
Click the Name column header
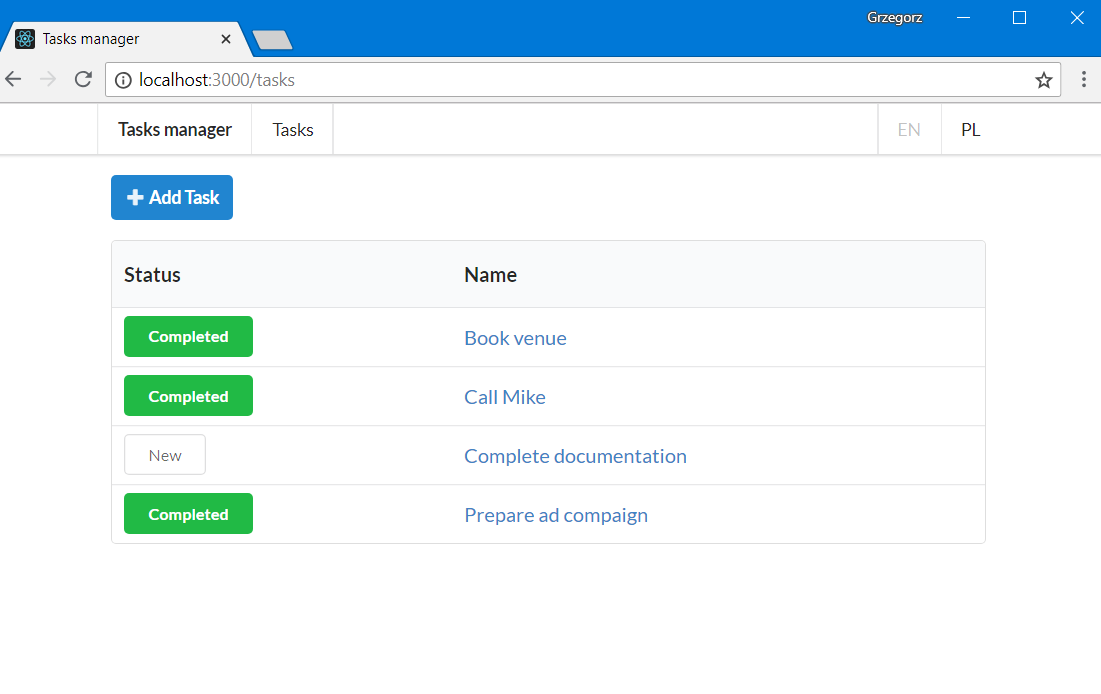click(x=490, y=275)
